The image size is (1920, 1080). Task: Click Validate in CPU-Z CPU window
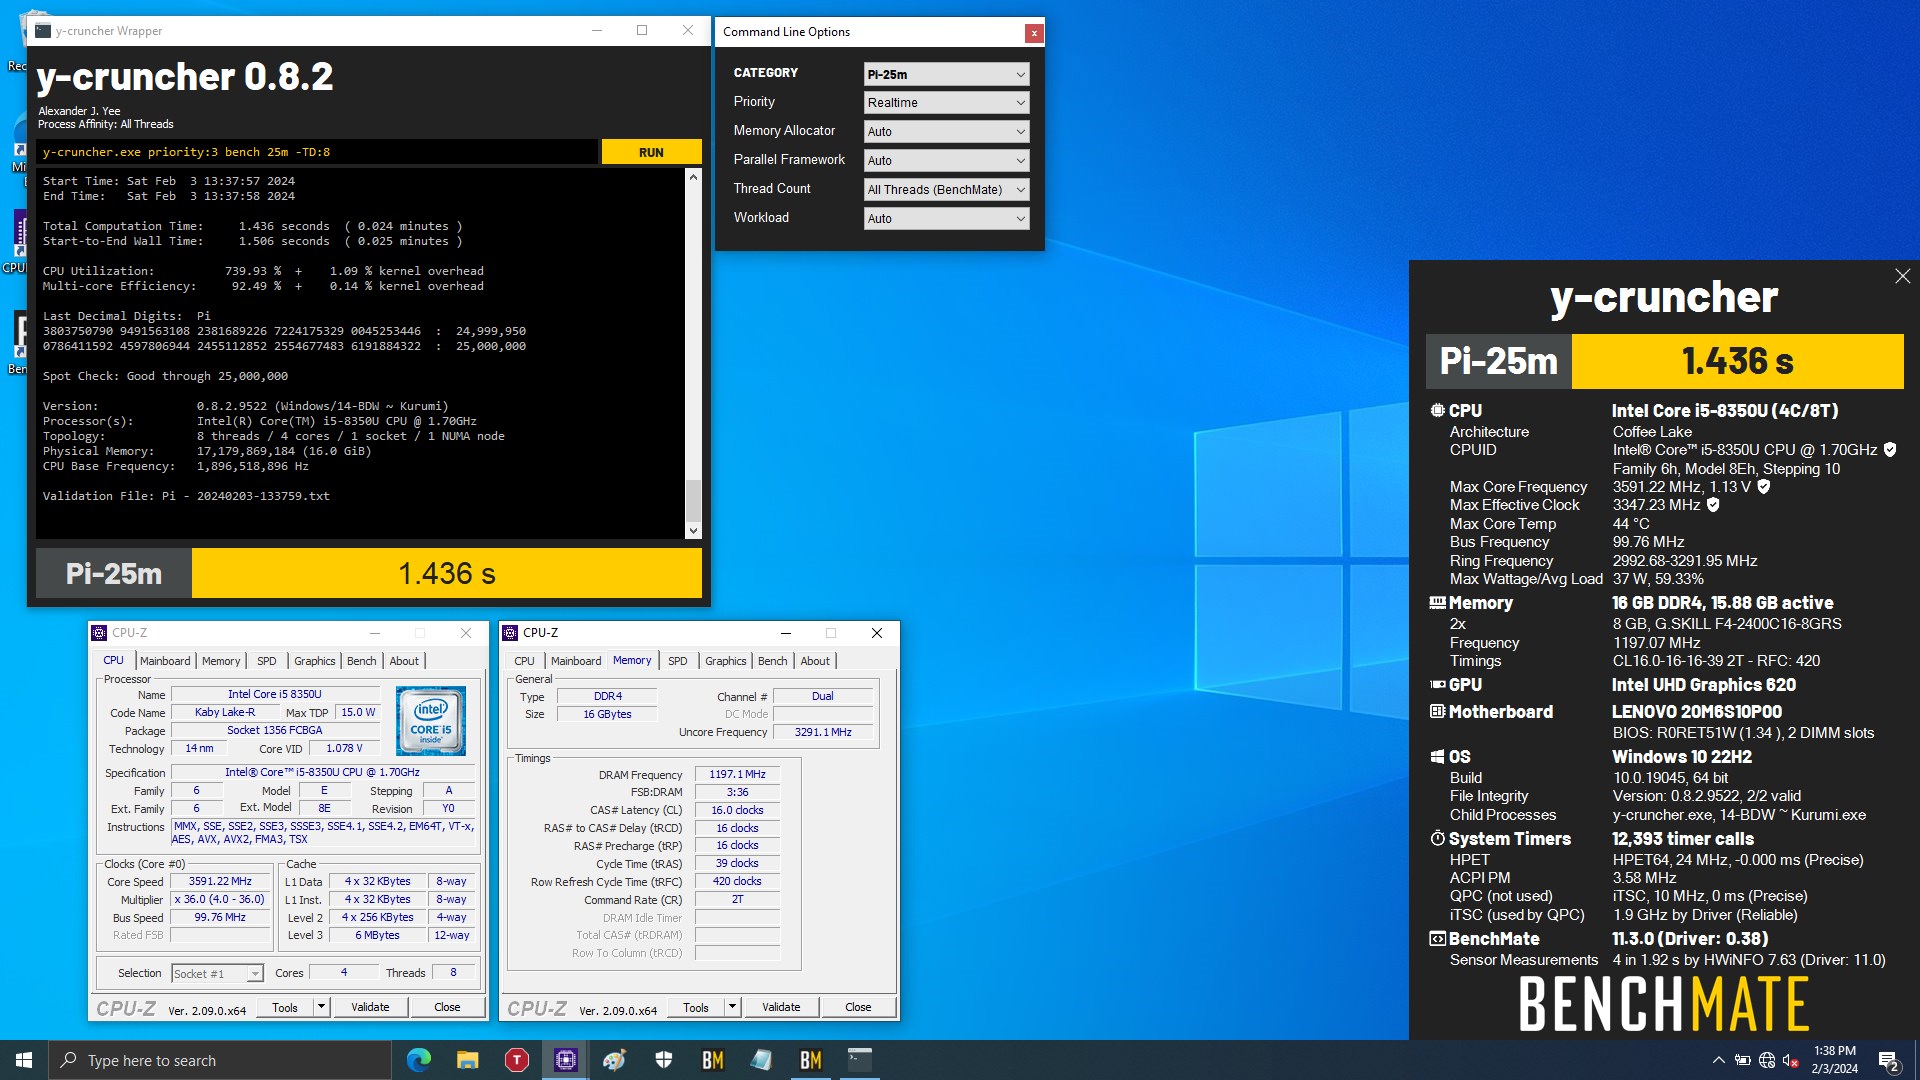[370, 1007]
